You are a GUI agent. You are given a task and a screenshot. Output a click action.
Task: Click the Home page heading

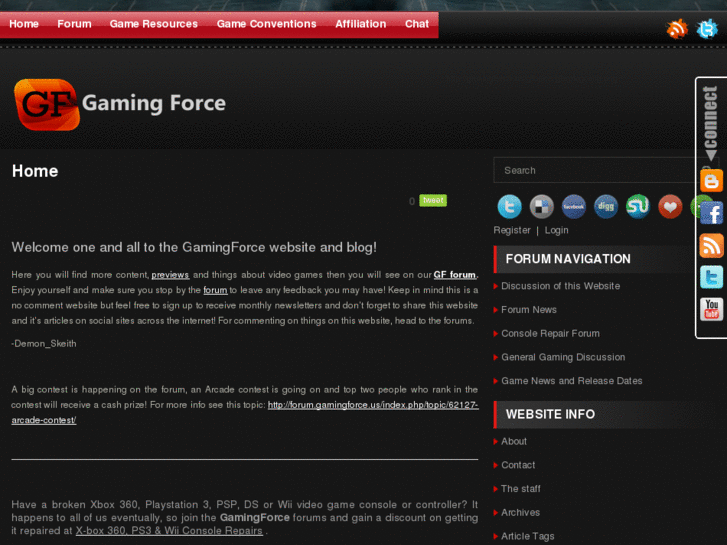click(35, 171)
